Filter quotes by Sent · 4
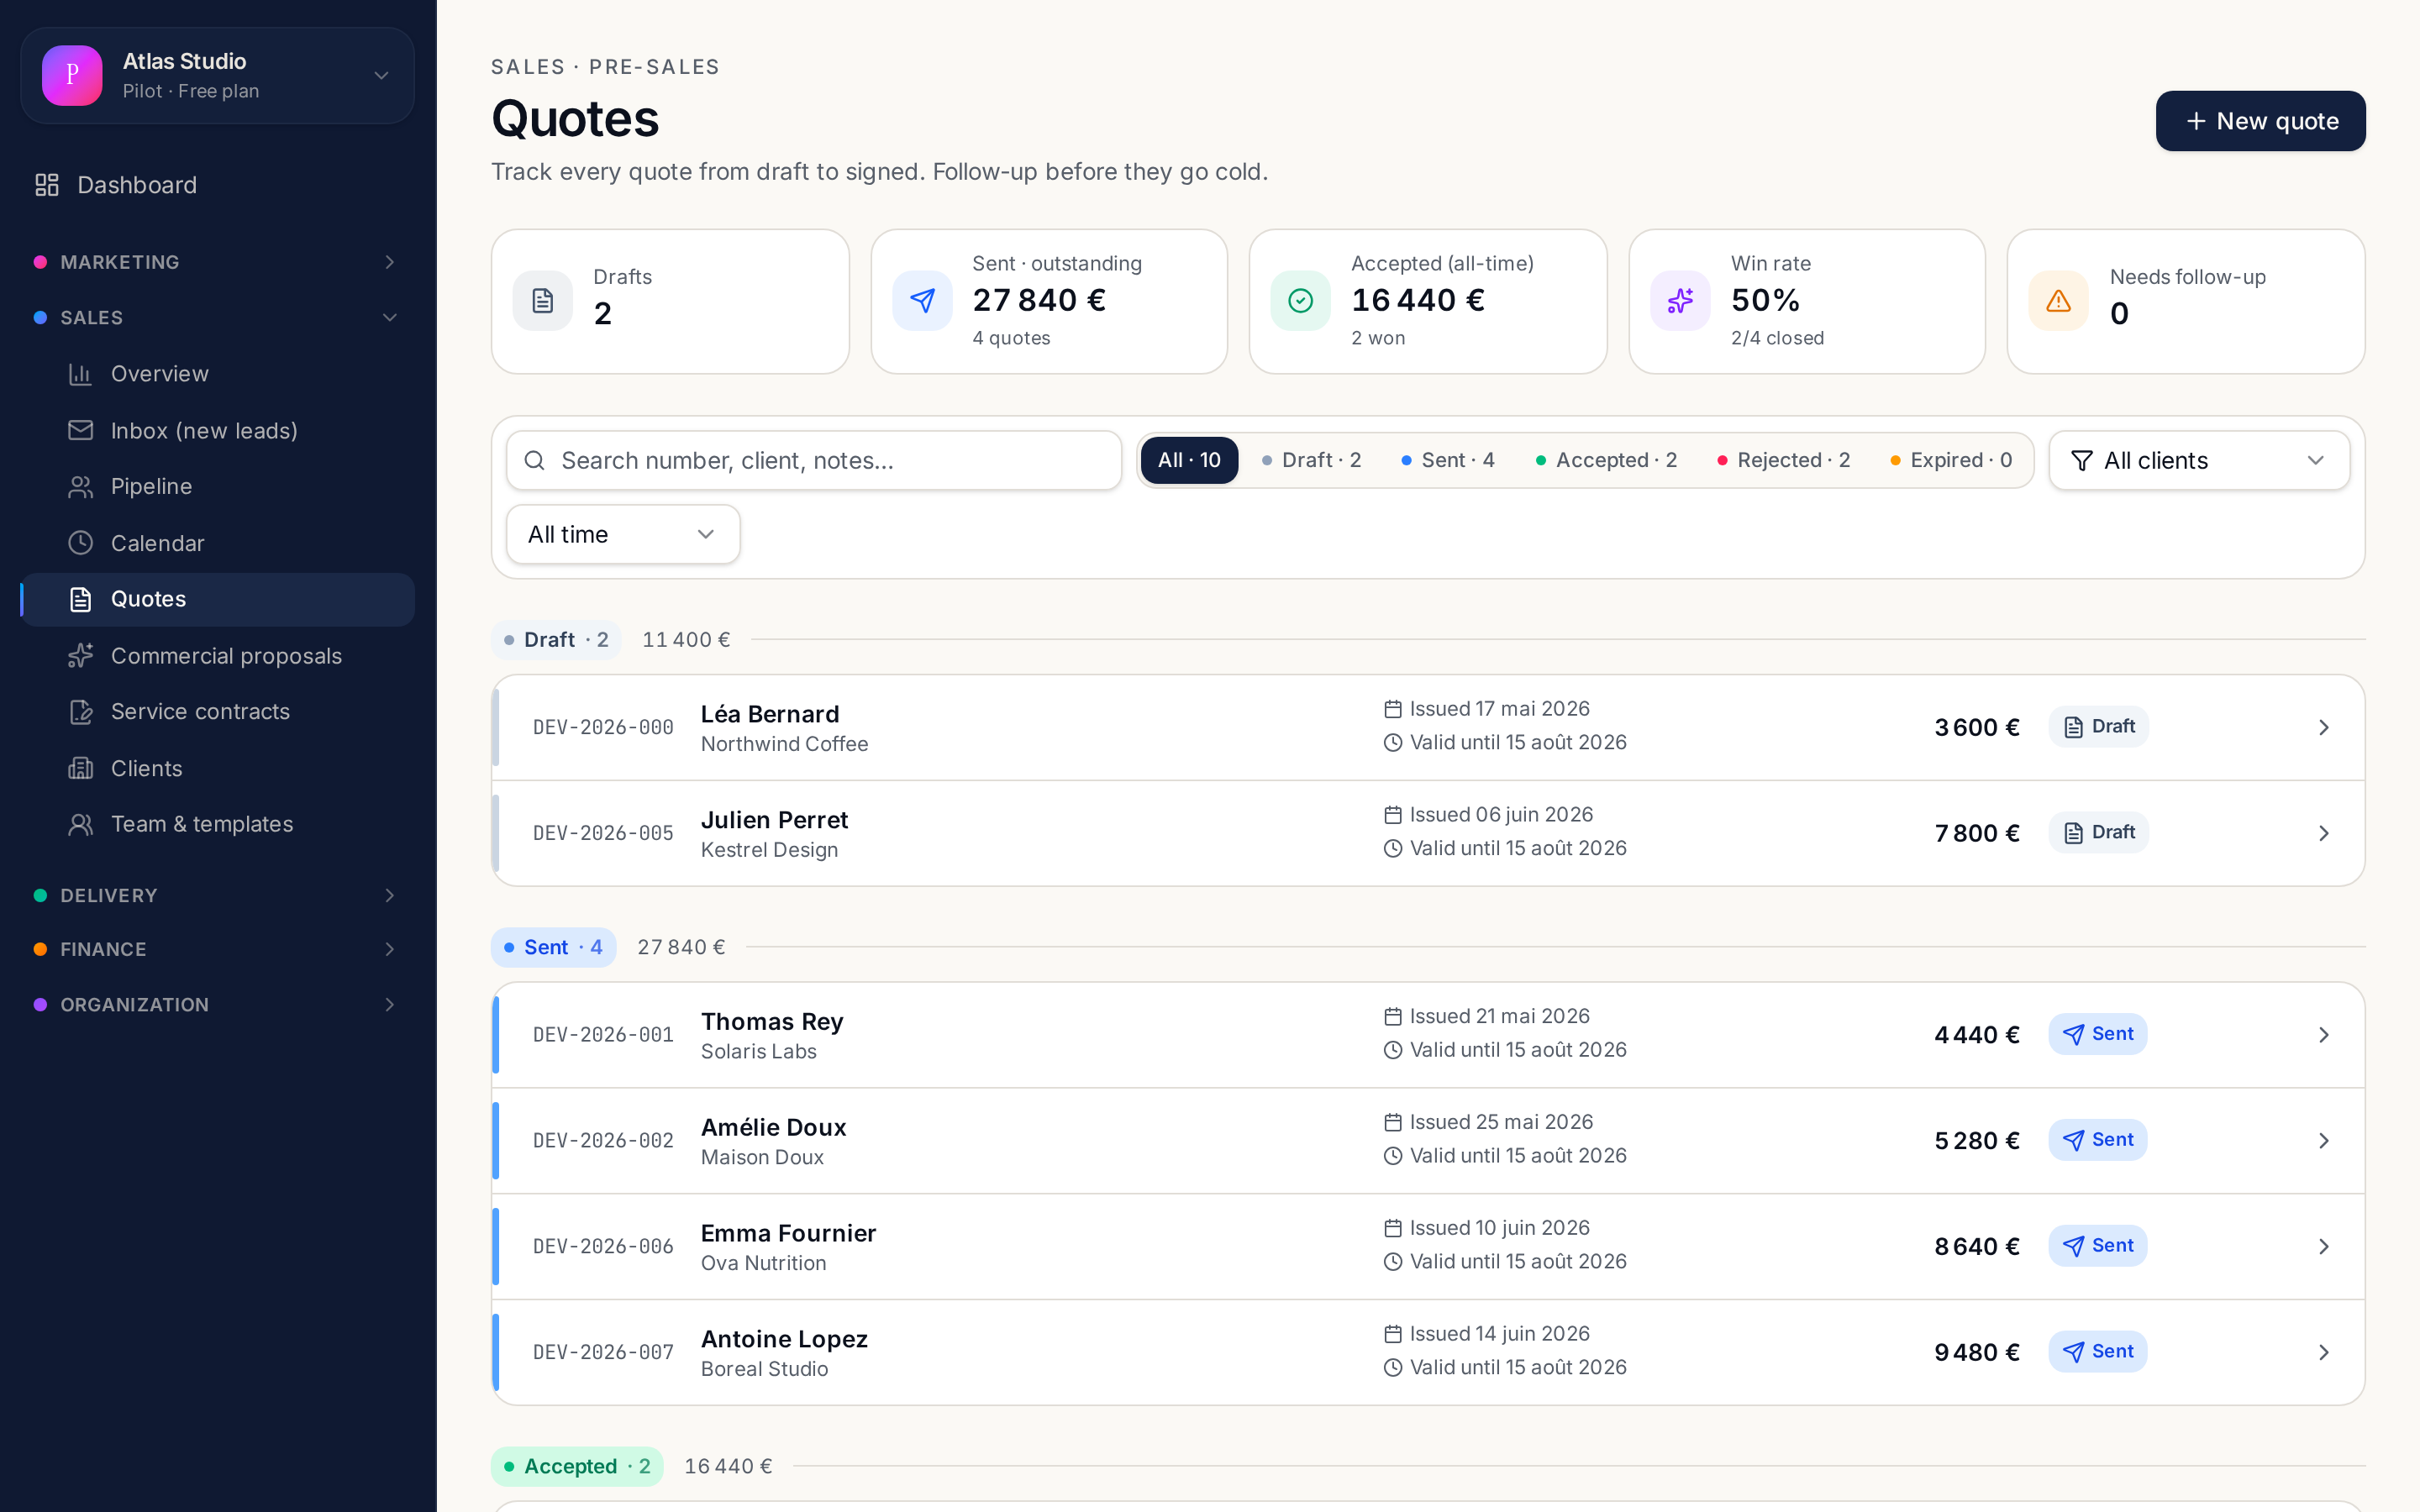The width and height of the screenshot is (2420, 1512). 1448,460
